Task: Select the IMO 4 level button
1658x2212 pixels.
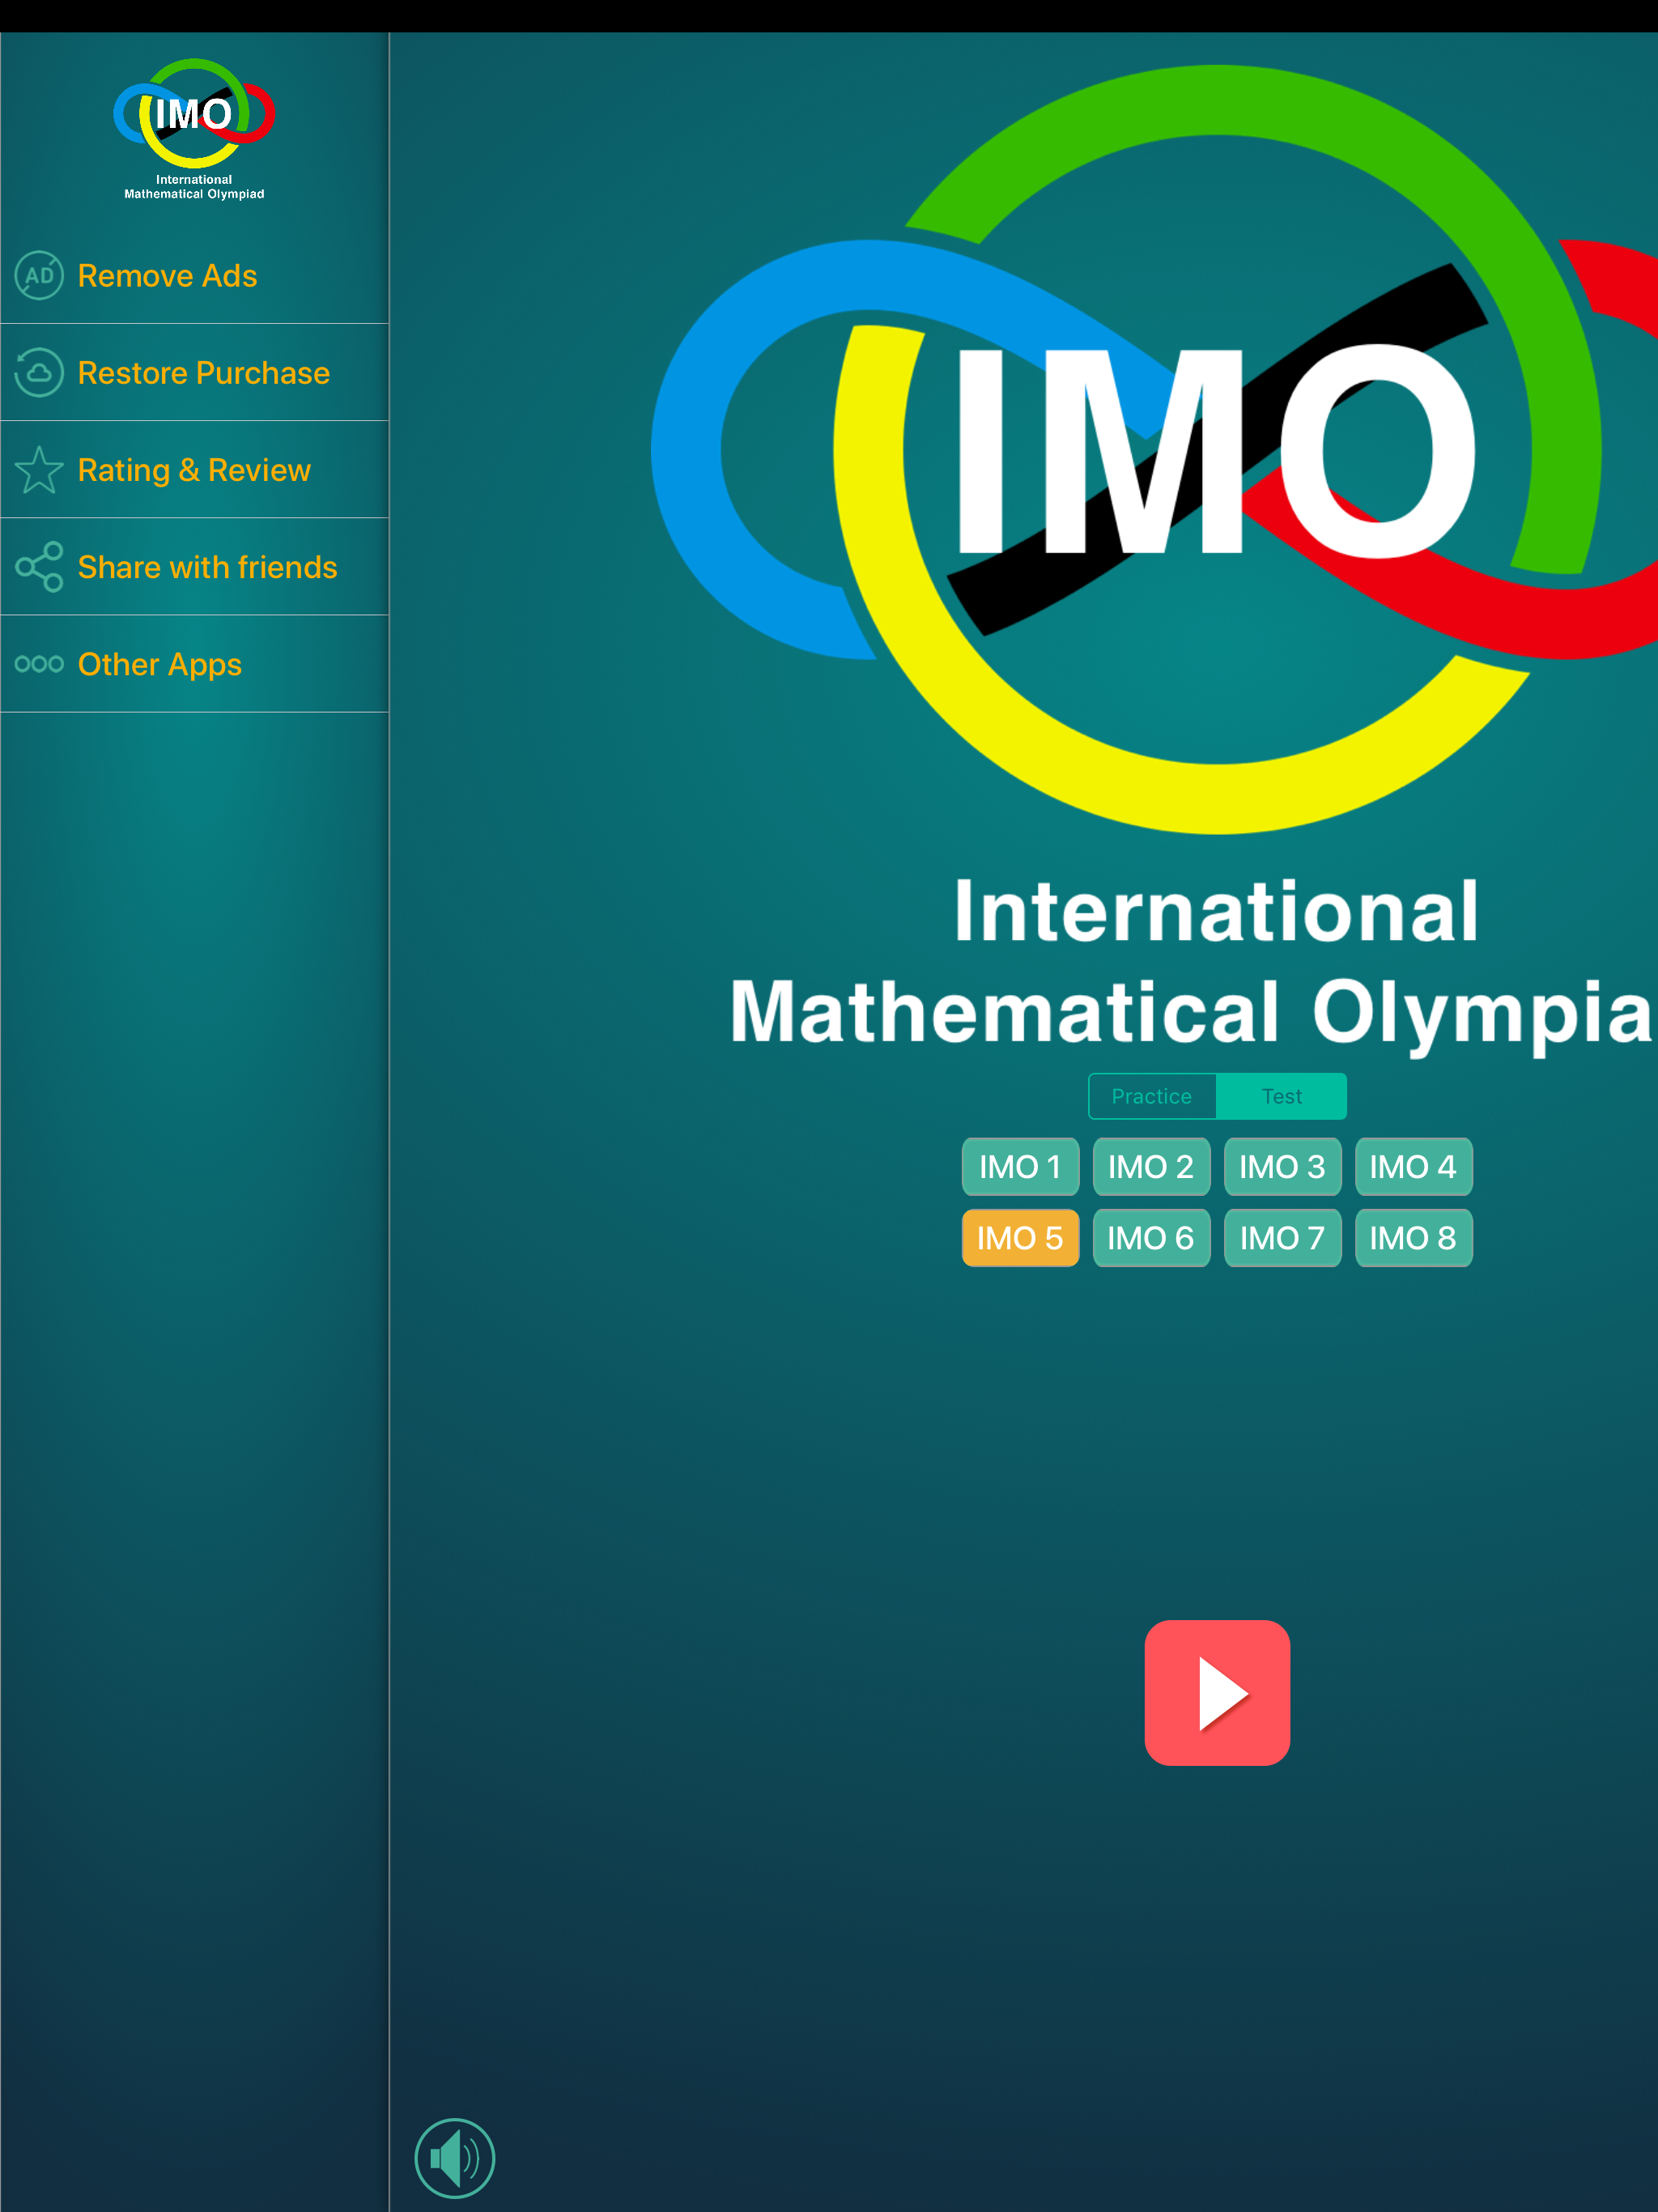Action: point(1413,1166)
